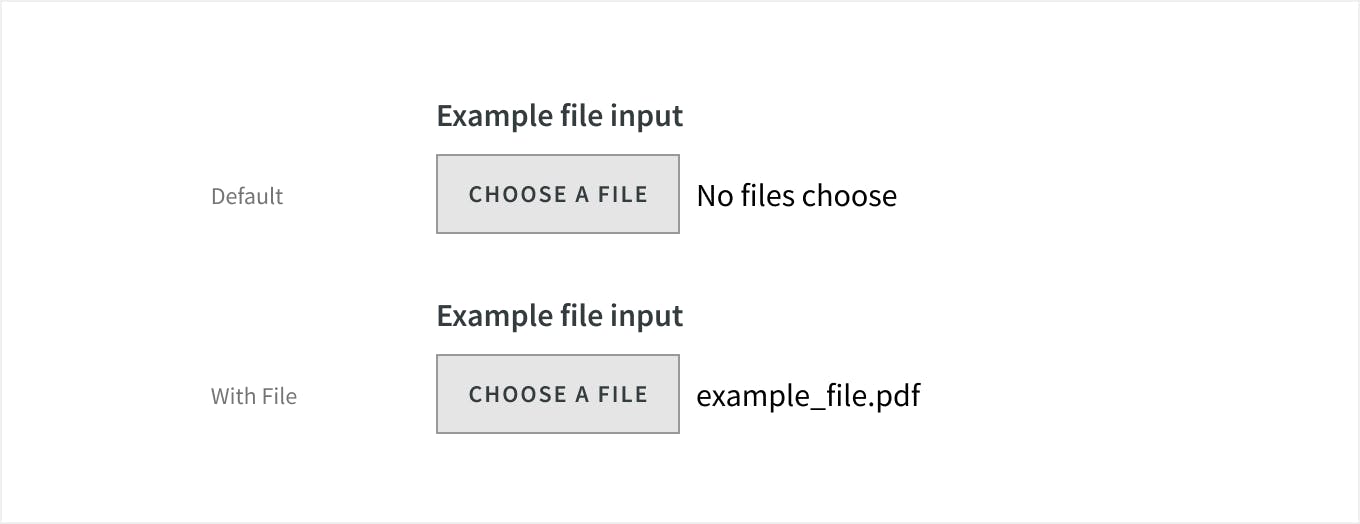The image size is (1360, 524).
Task: Focus the Default example file input control
Action: [x=558, y=194]
